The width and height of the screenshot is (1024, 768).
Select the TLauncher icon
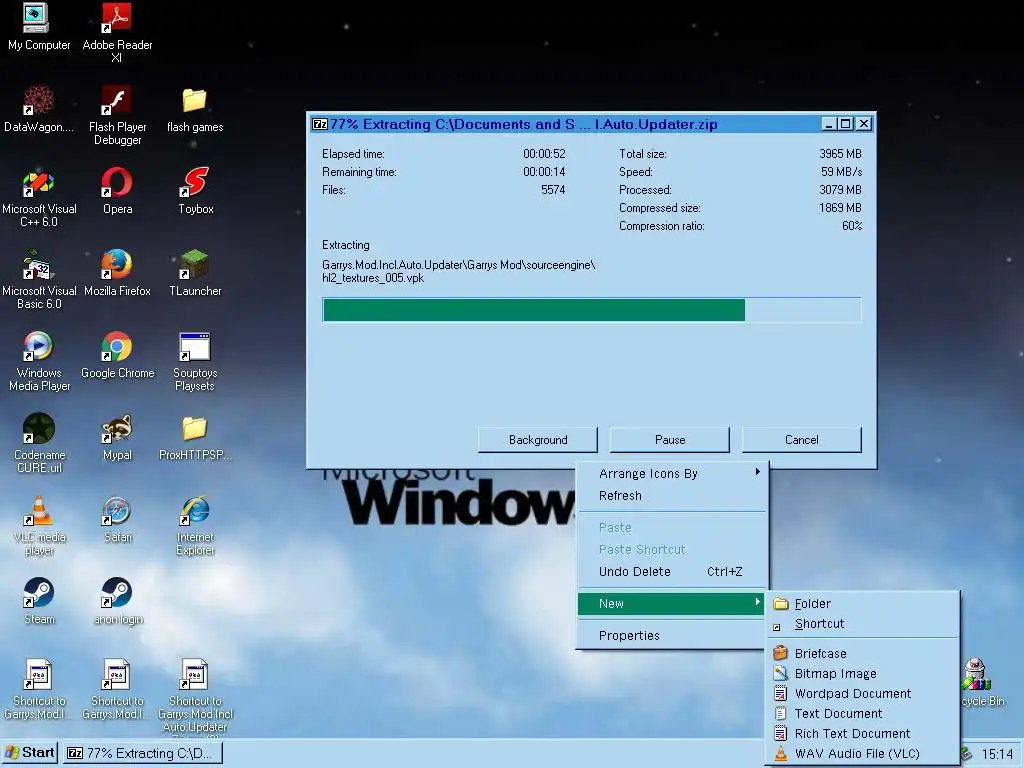pos(195,272)
